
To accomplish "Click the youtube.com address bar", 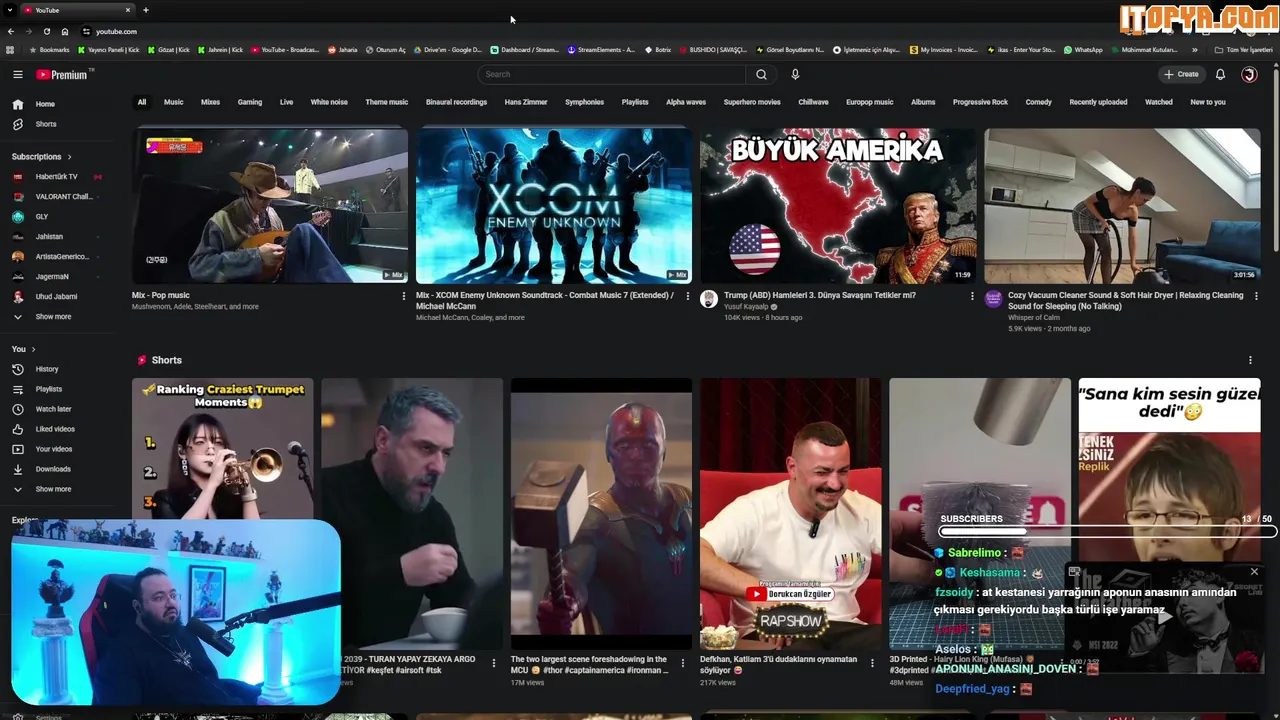I will point(116,31).
